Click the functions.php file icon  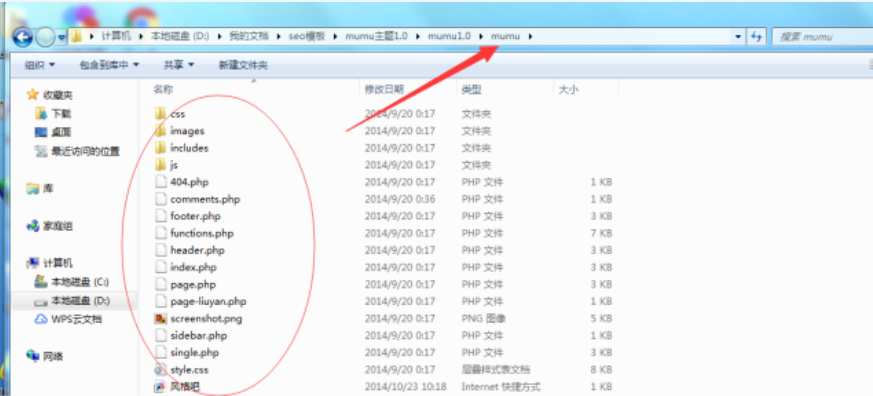[160, 233]
